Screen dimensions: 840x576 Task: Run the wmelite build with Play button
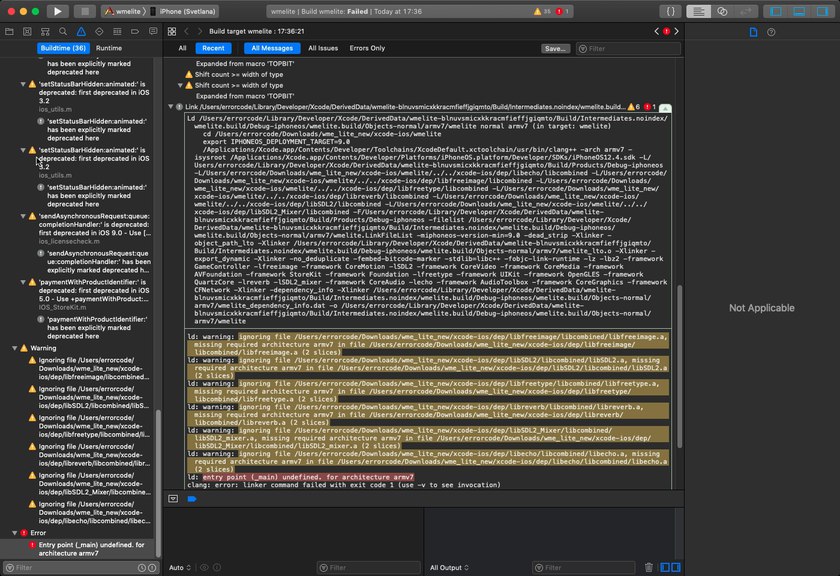tap(57, 11)
